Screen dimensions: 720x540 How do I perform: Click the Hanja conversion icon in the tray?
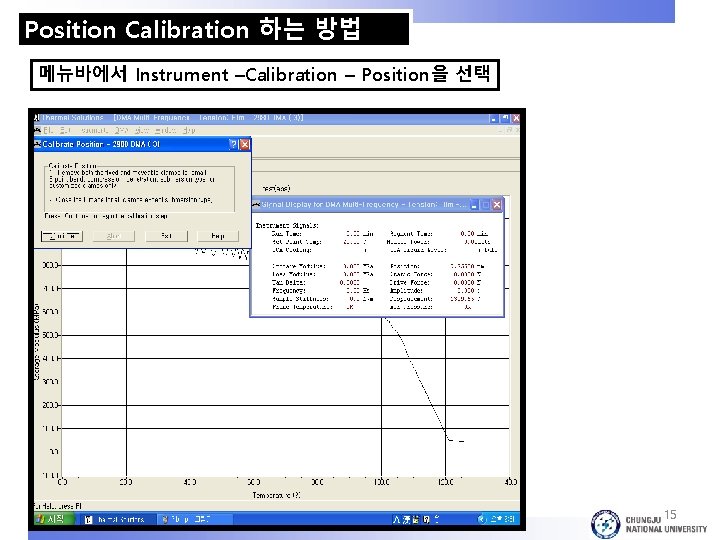tap(406, 519)
